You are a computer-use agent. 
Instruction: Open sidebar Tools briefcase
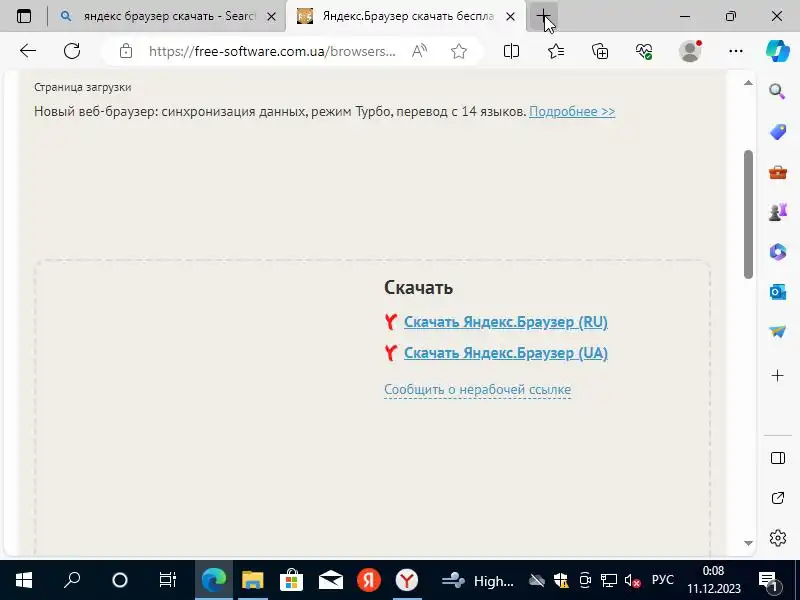point(778,172)
